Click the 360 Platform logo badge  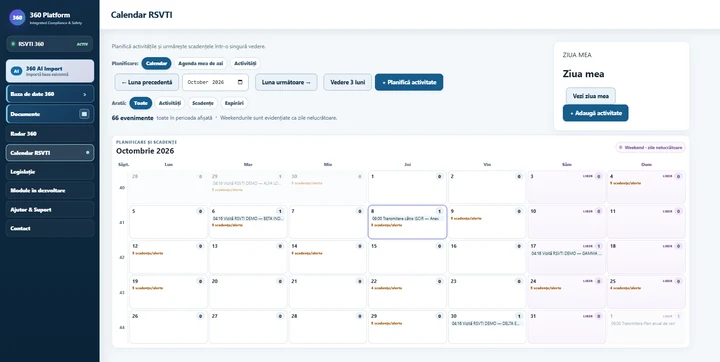17,17
